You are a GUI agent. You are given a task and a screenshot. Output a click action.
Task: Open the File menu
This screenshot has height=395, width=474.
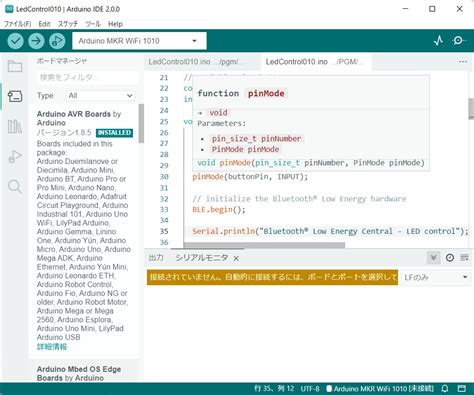click(17, 24)
